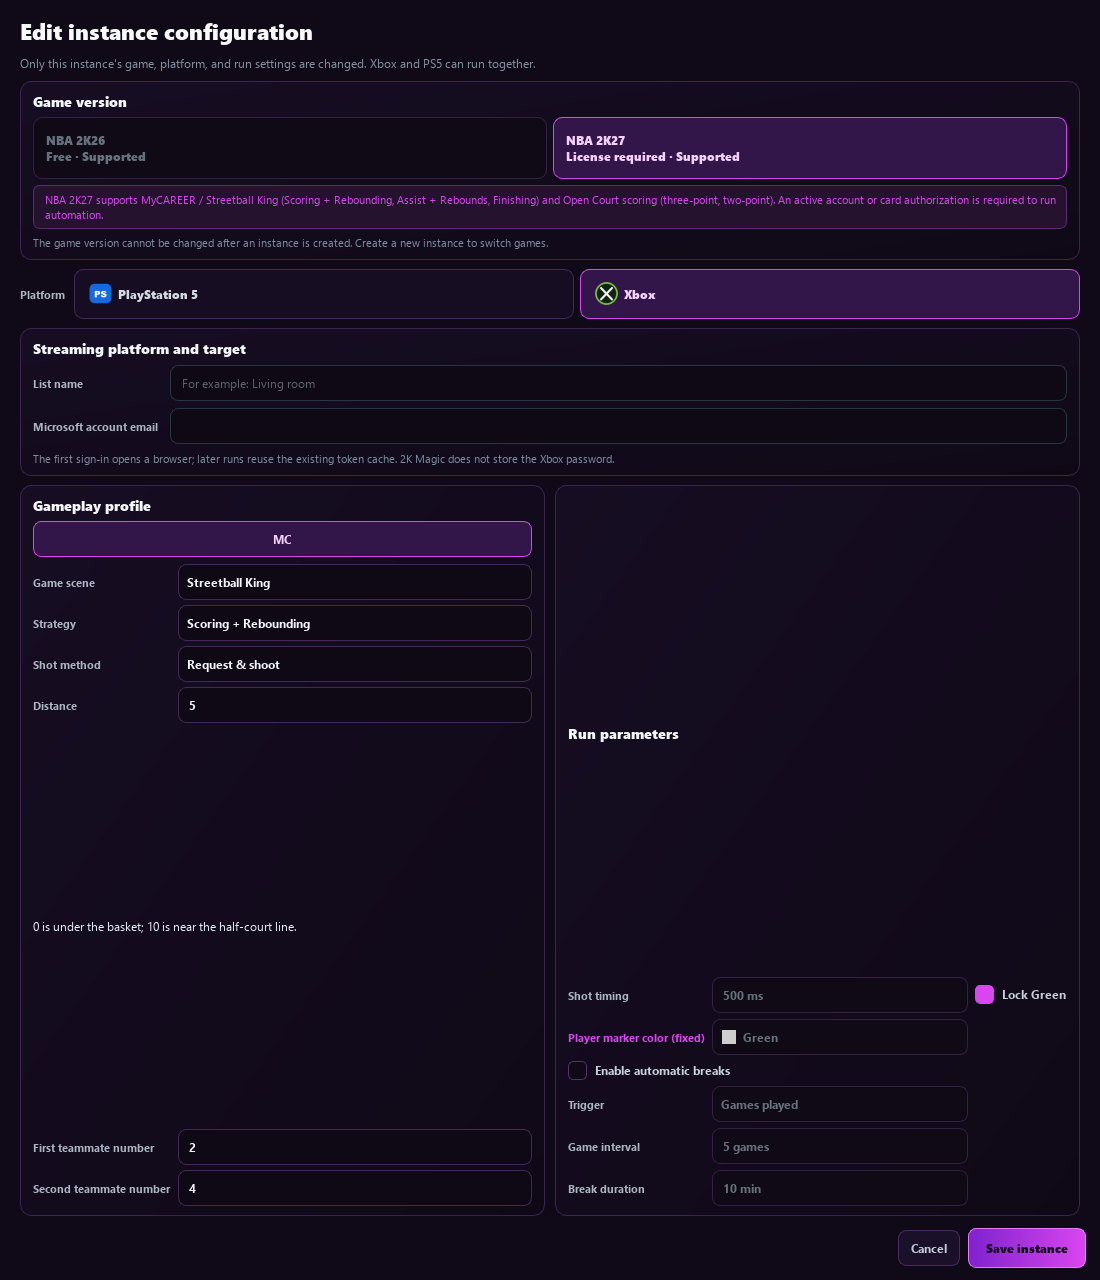Click the 'Streaming platform and target' heading
Screen dimensions: 1100x1280
[139, 349]
